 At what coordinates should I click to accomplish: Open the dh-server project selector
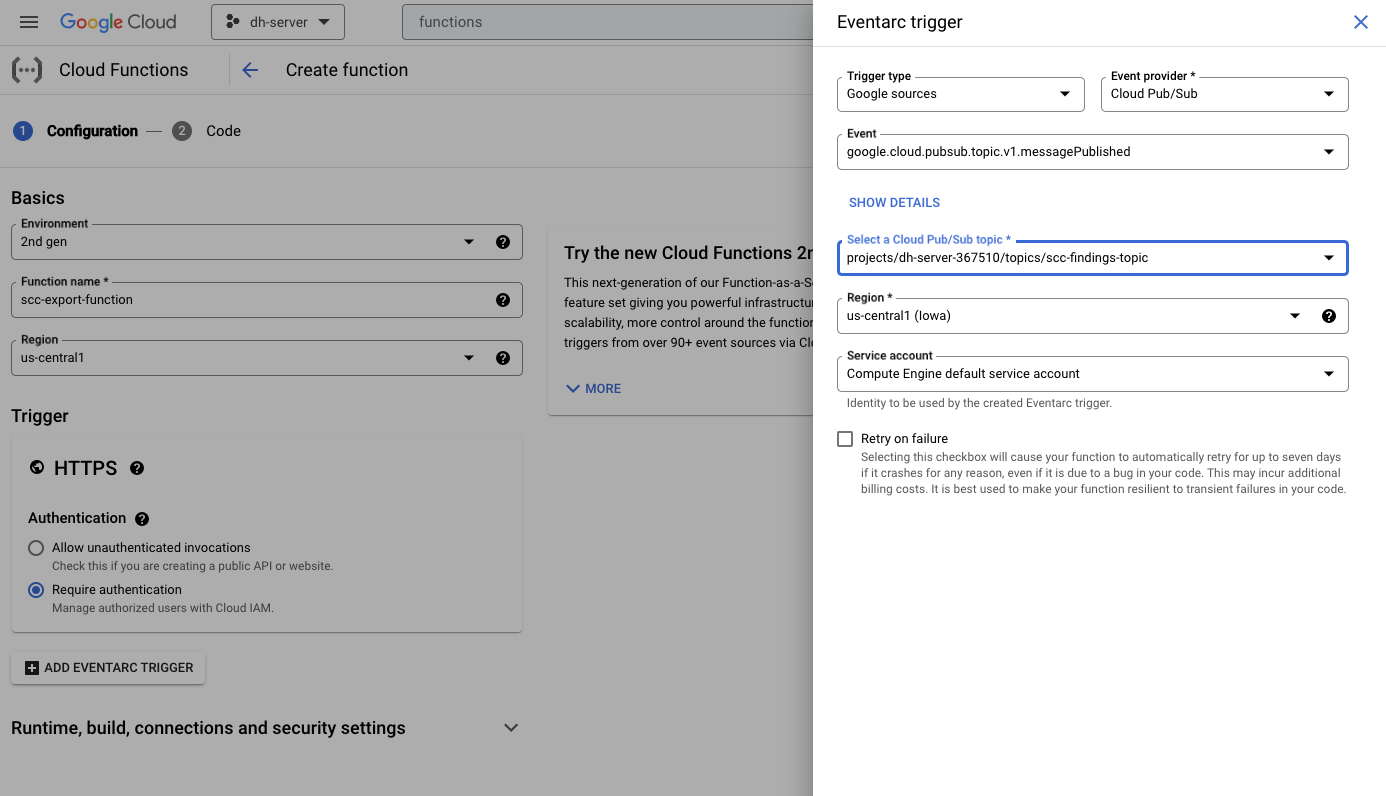[278, 22]
